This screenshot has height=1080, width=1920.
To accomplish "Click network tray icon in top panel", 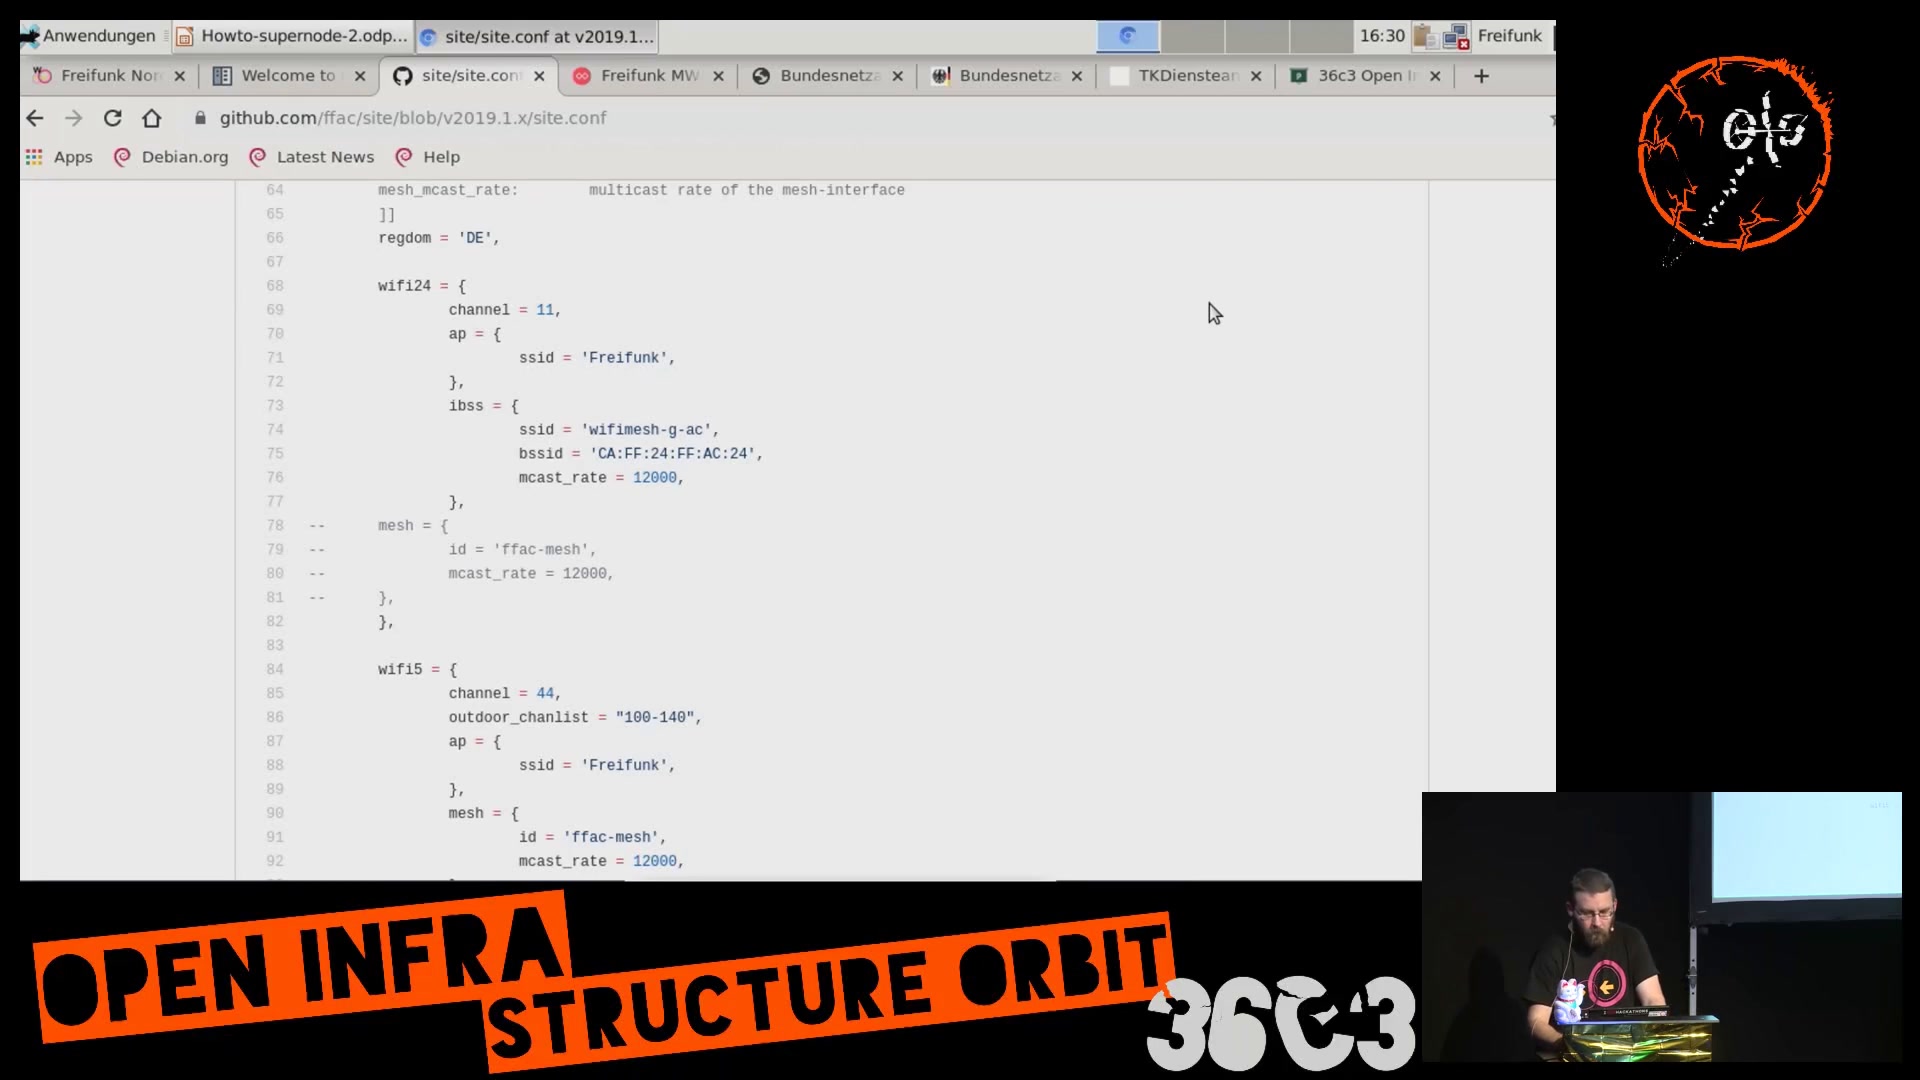I will (x=1456, y=37).
